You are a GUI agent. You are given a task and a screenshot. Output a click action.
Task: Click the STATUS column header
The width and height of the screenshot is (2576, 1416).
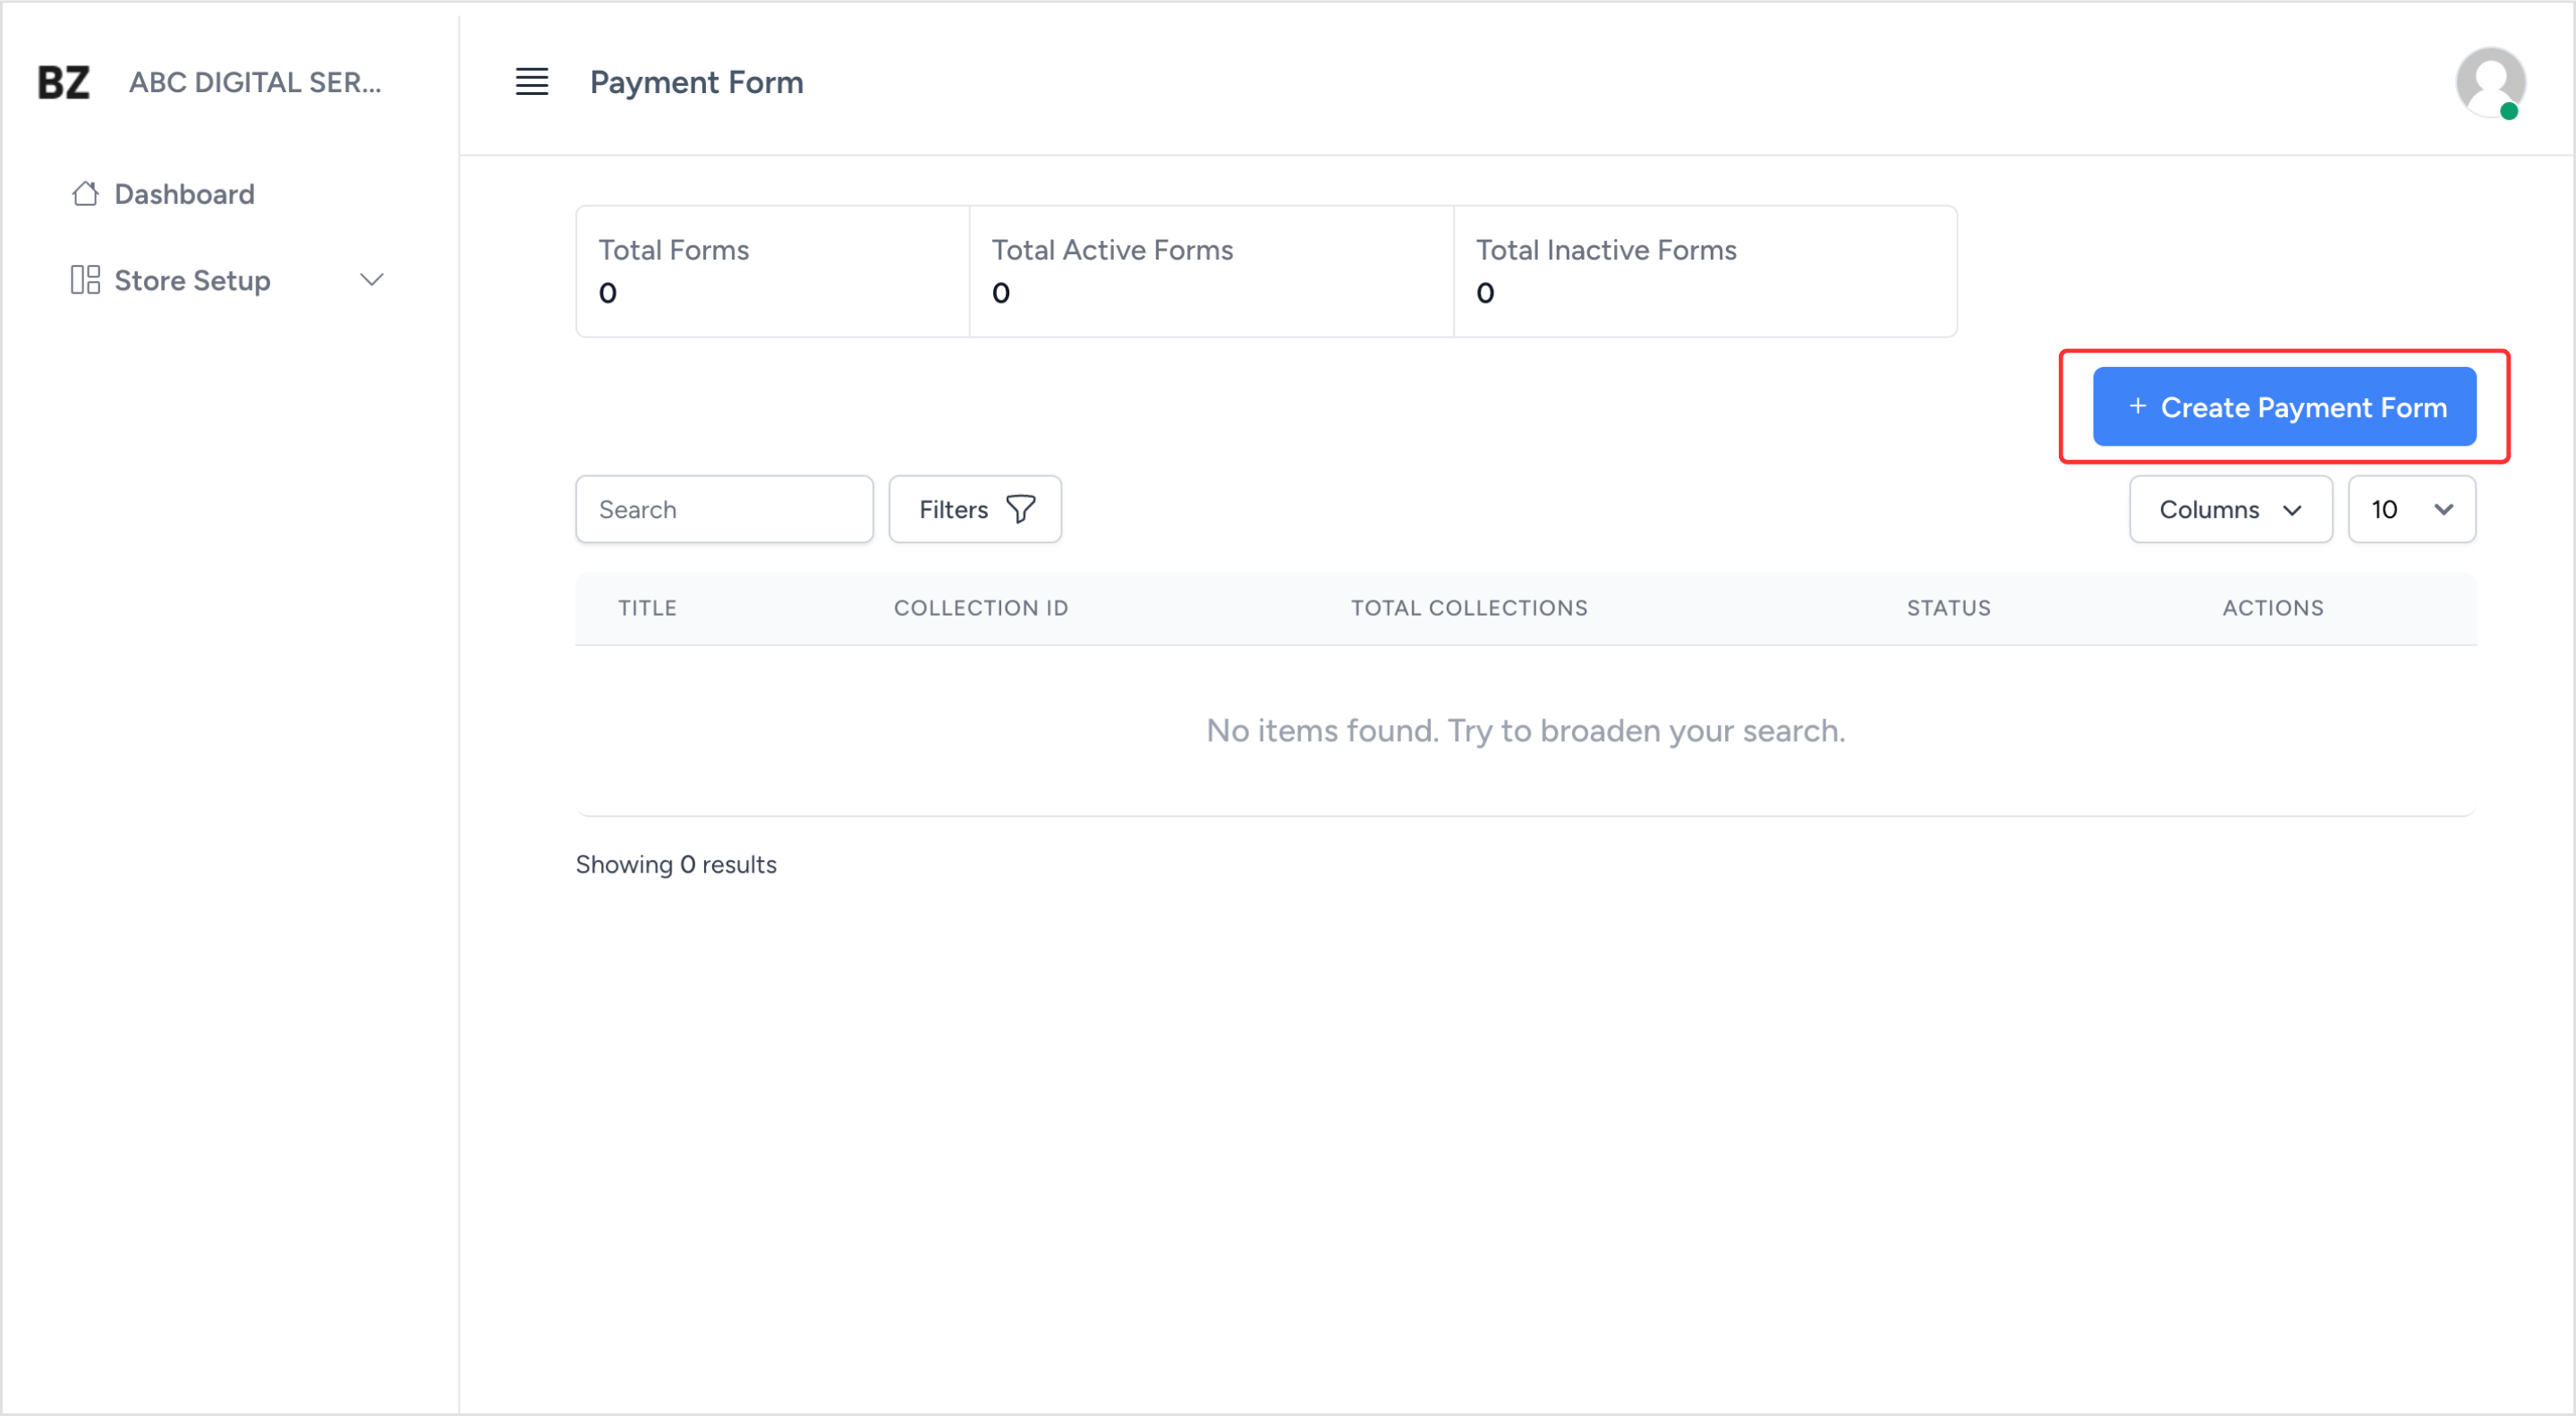pos(1948,608)
